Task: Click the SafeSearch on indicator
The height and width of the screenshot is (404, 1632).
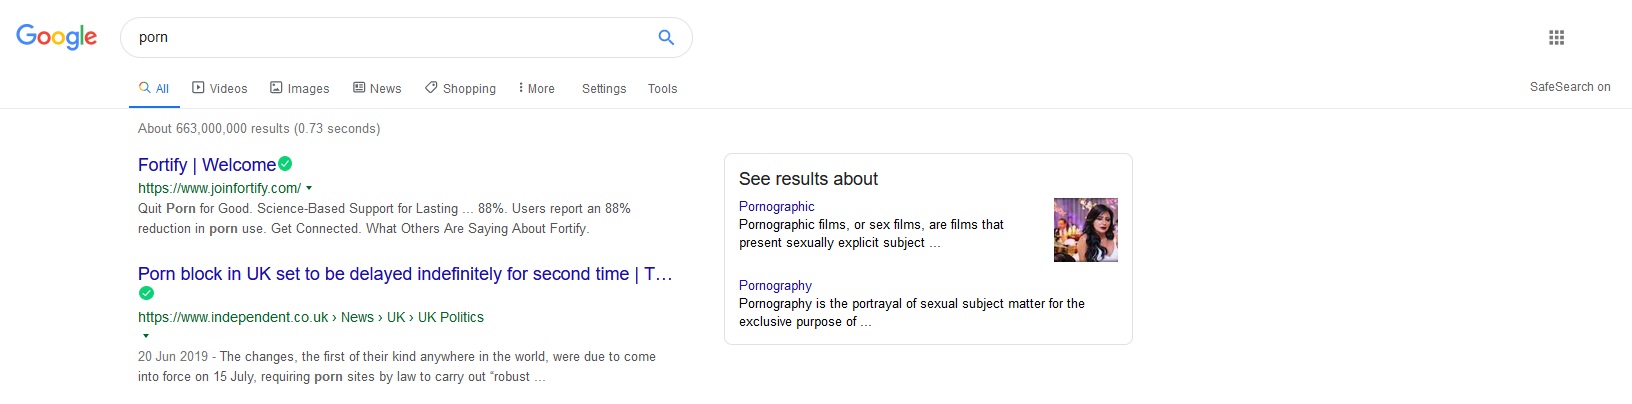Action: [1570, 87]
